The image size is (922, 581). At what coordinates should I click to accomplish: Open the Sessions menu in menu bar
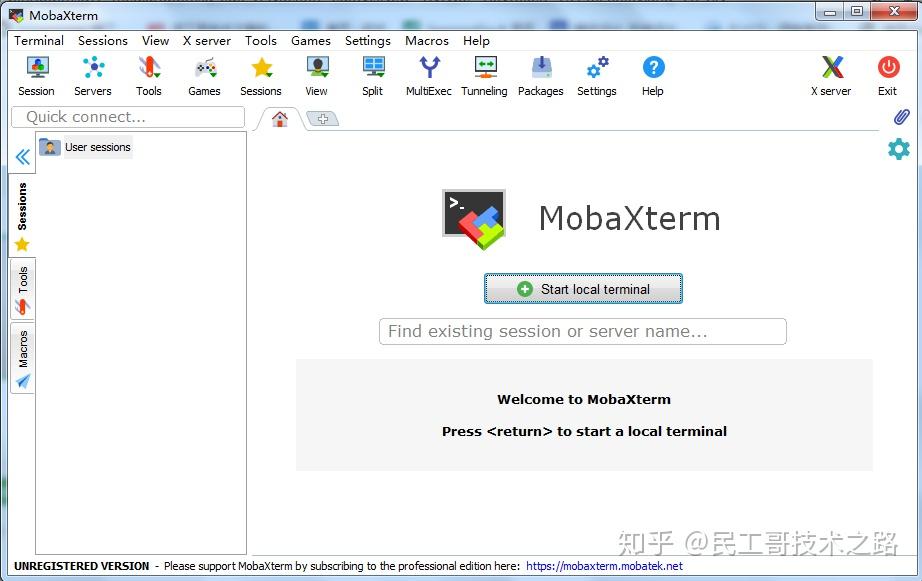coord(103,41)
